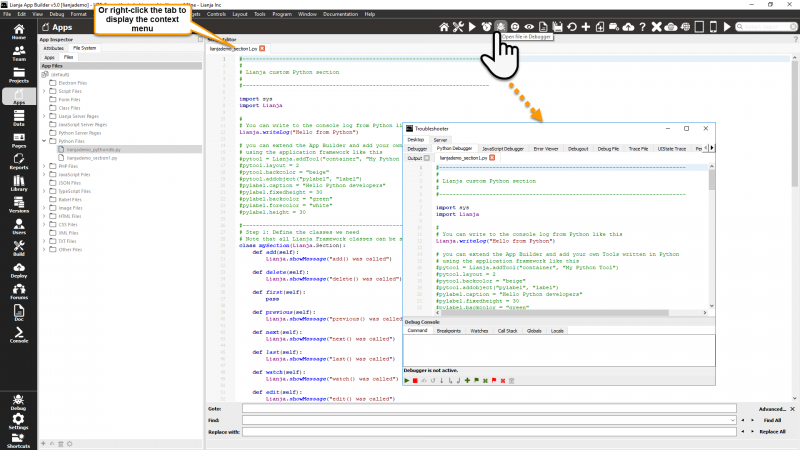Expand the Other Files folder

tap(44, 249)
